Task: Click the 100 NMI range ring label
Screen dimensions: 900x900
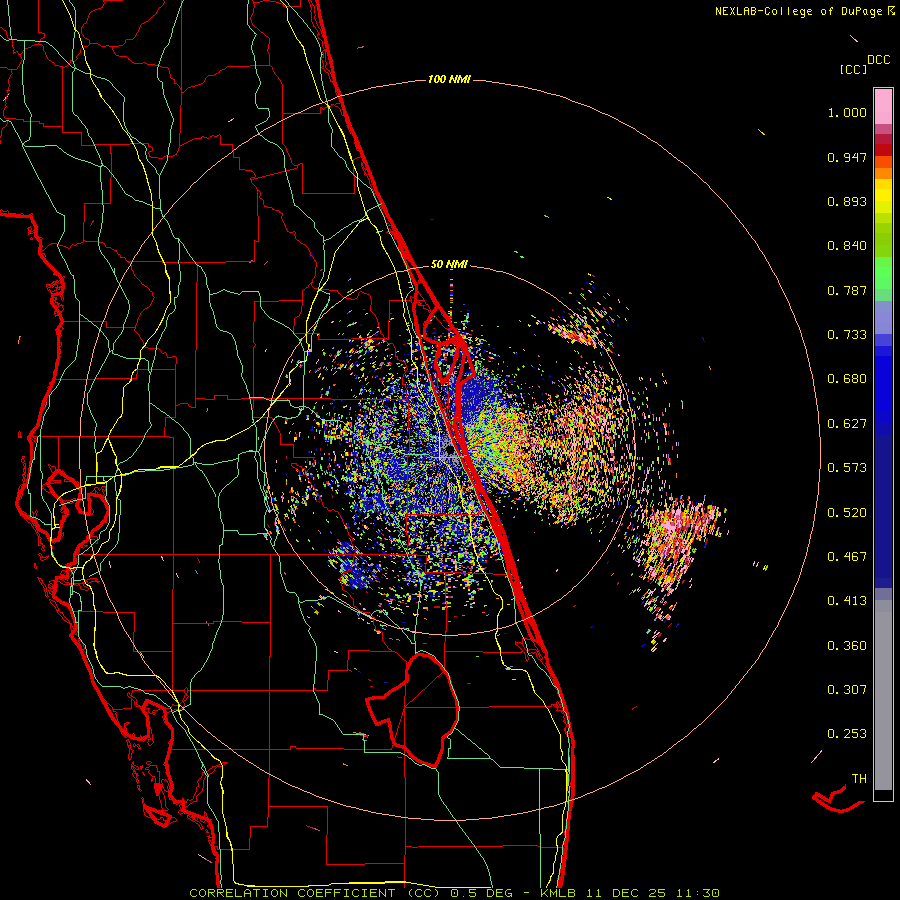Action: click(x=449, y=79)
